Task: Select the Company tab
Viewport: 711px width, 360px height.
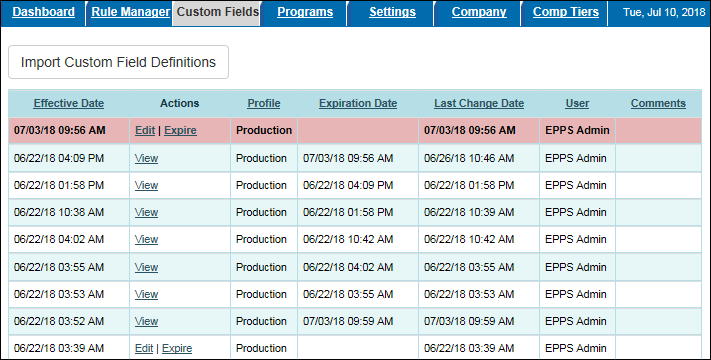Action: pos(479,12)
